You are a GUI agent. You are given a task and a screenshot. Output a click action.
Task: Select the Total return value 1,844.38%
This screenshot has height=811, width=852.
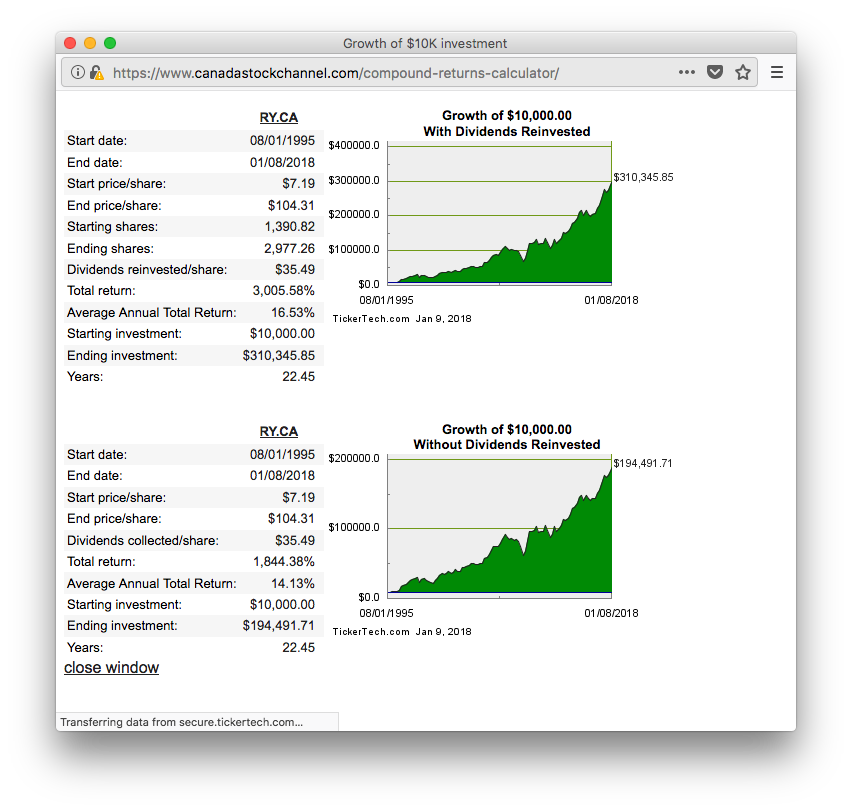coord(284,562)
